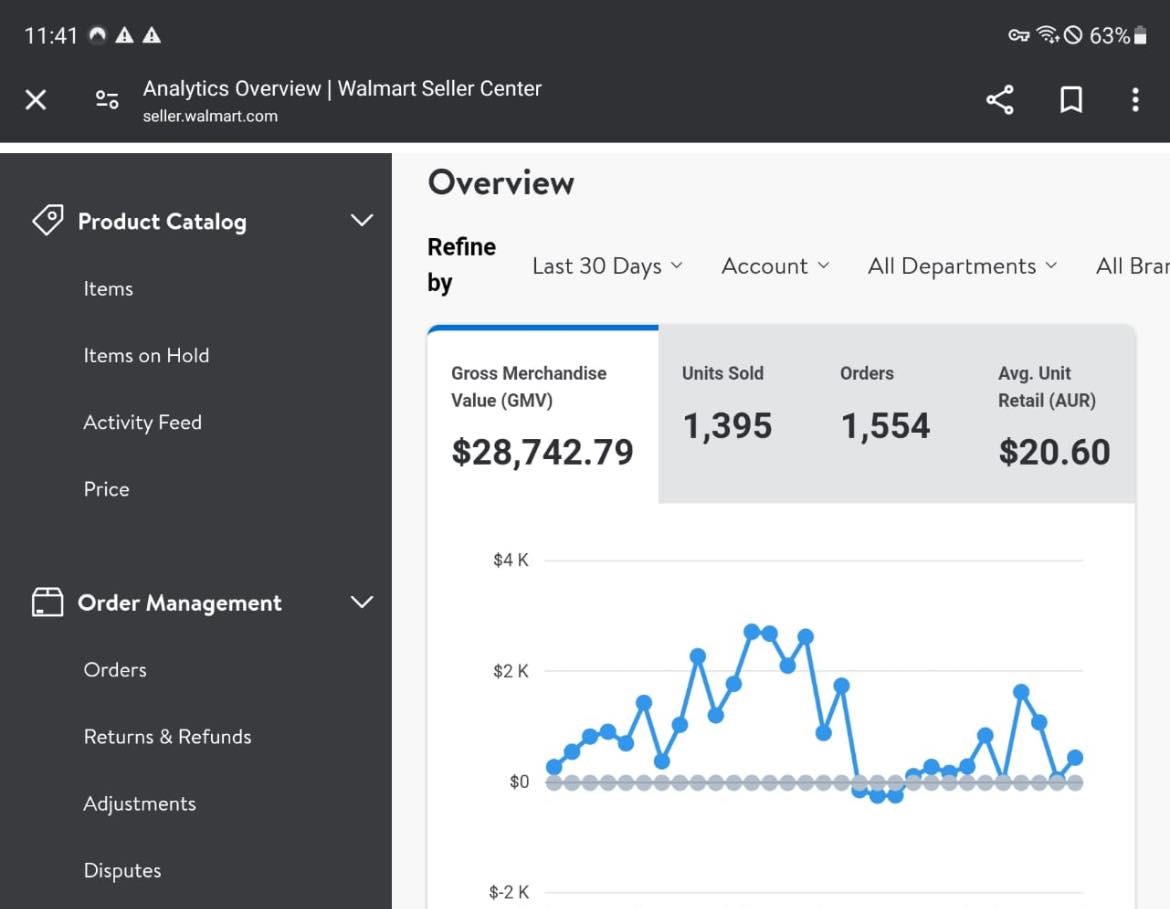This screenshot has height=909, width=1170.
Task: Tap the share icon in browser bar
Action: (999, 100)
